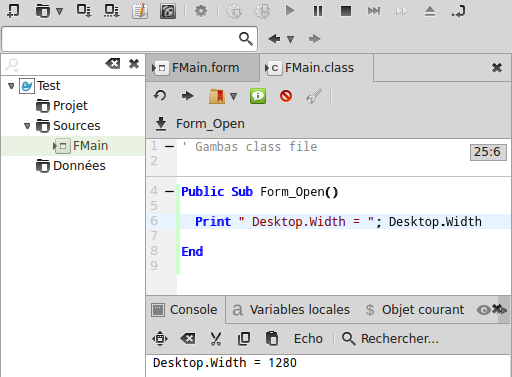Click the red breakpoint prohibition icon
Image resolution: width=512 pixels, height=377 pixels.
[286, 96]
